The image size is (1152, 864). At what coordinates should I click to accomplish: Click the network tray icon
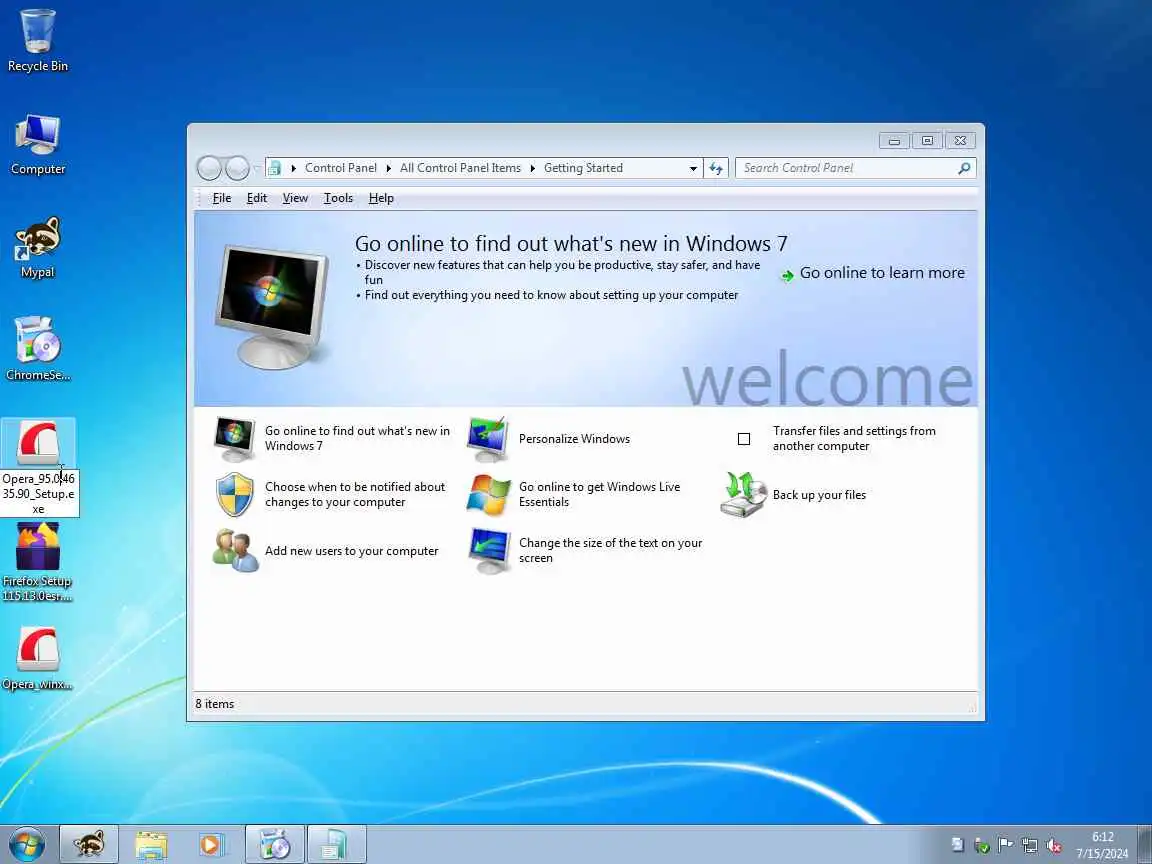point(1029,845)
